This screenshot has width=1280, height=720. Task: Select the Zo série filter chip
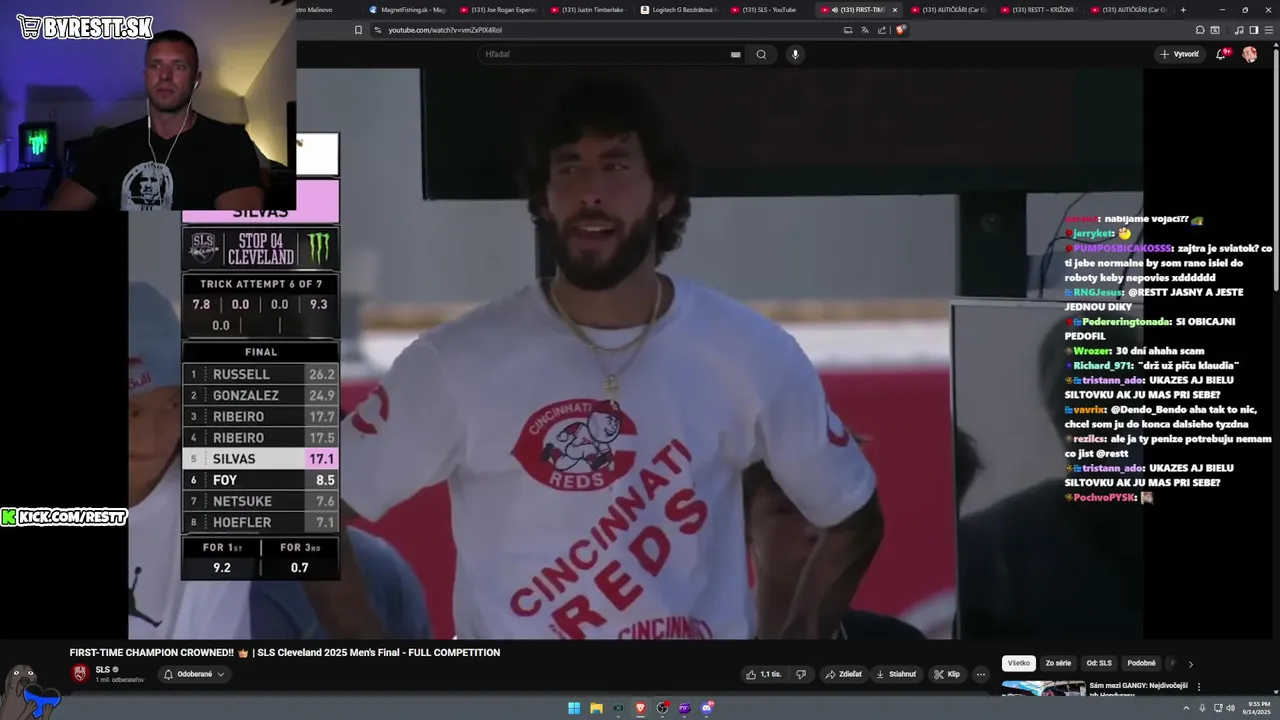click(x=1058, y=663)
